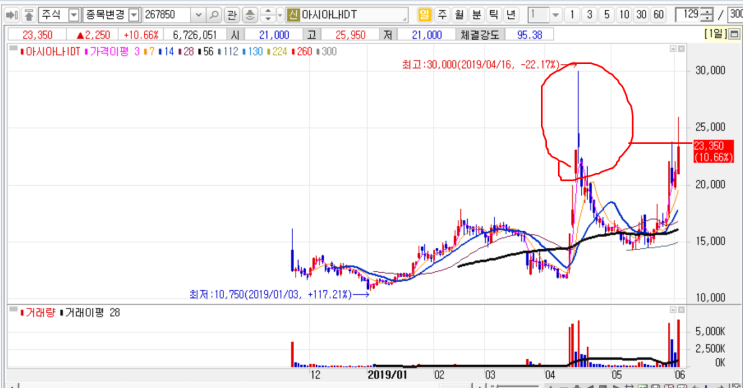Screen dimensions: 743x388
Task: Click the 3 interval button
Action: point(589,15)
